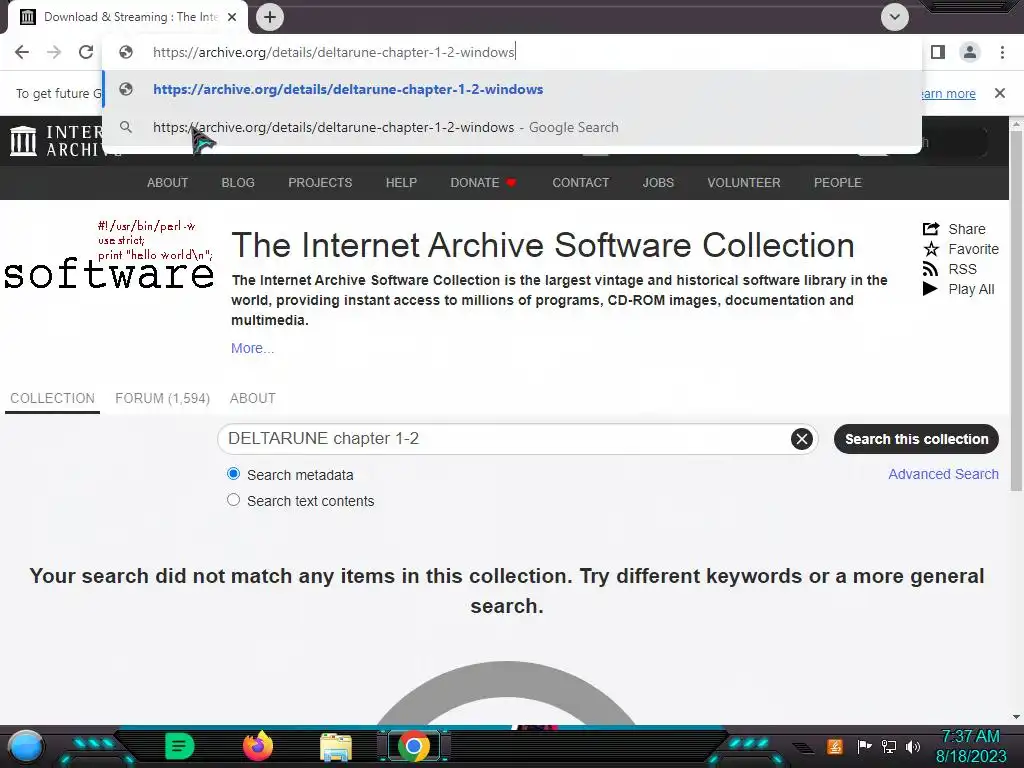
Task: Click the Learn more link in infobar
Action: pos(949,93)
